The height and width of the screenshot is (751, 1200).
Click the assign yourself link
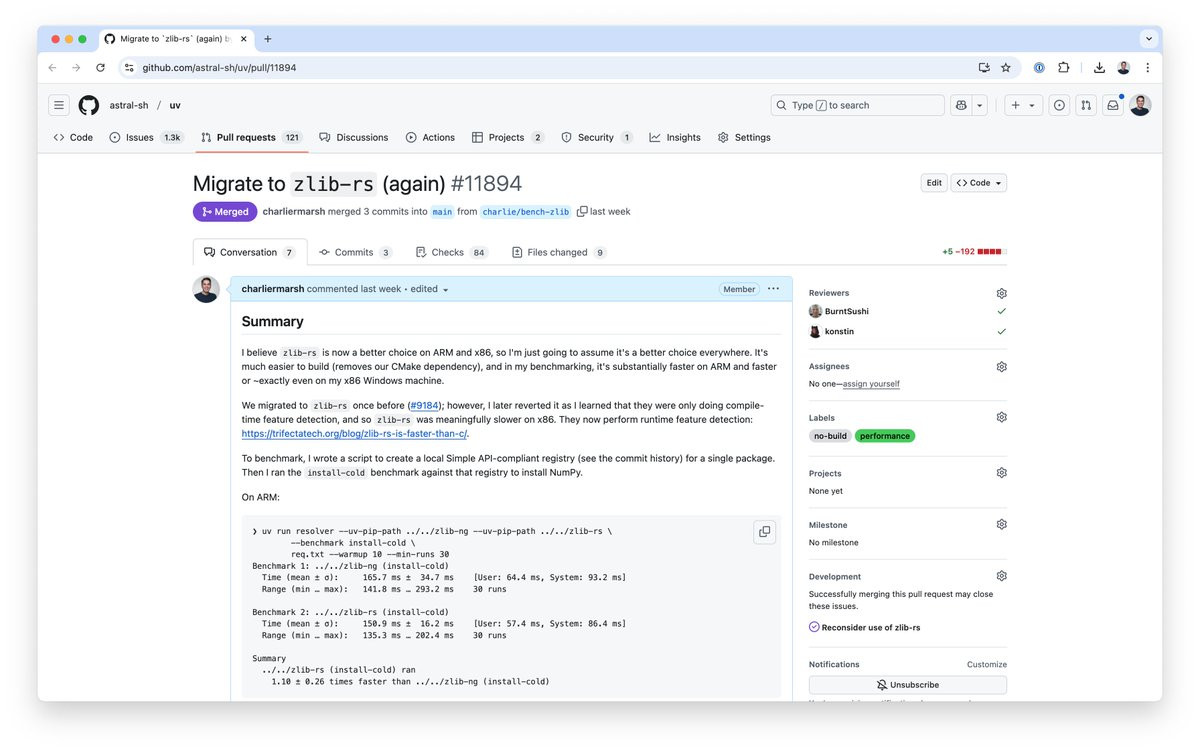(871, 384)
